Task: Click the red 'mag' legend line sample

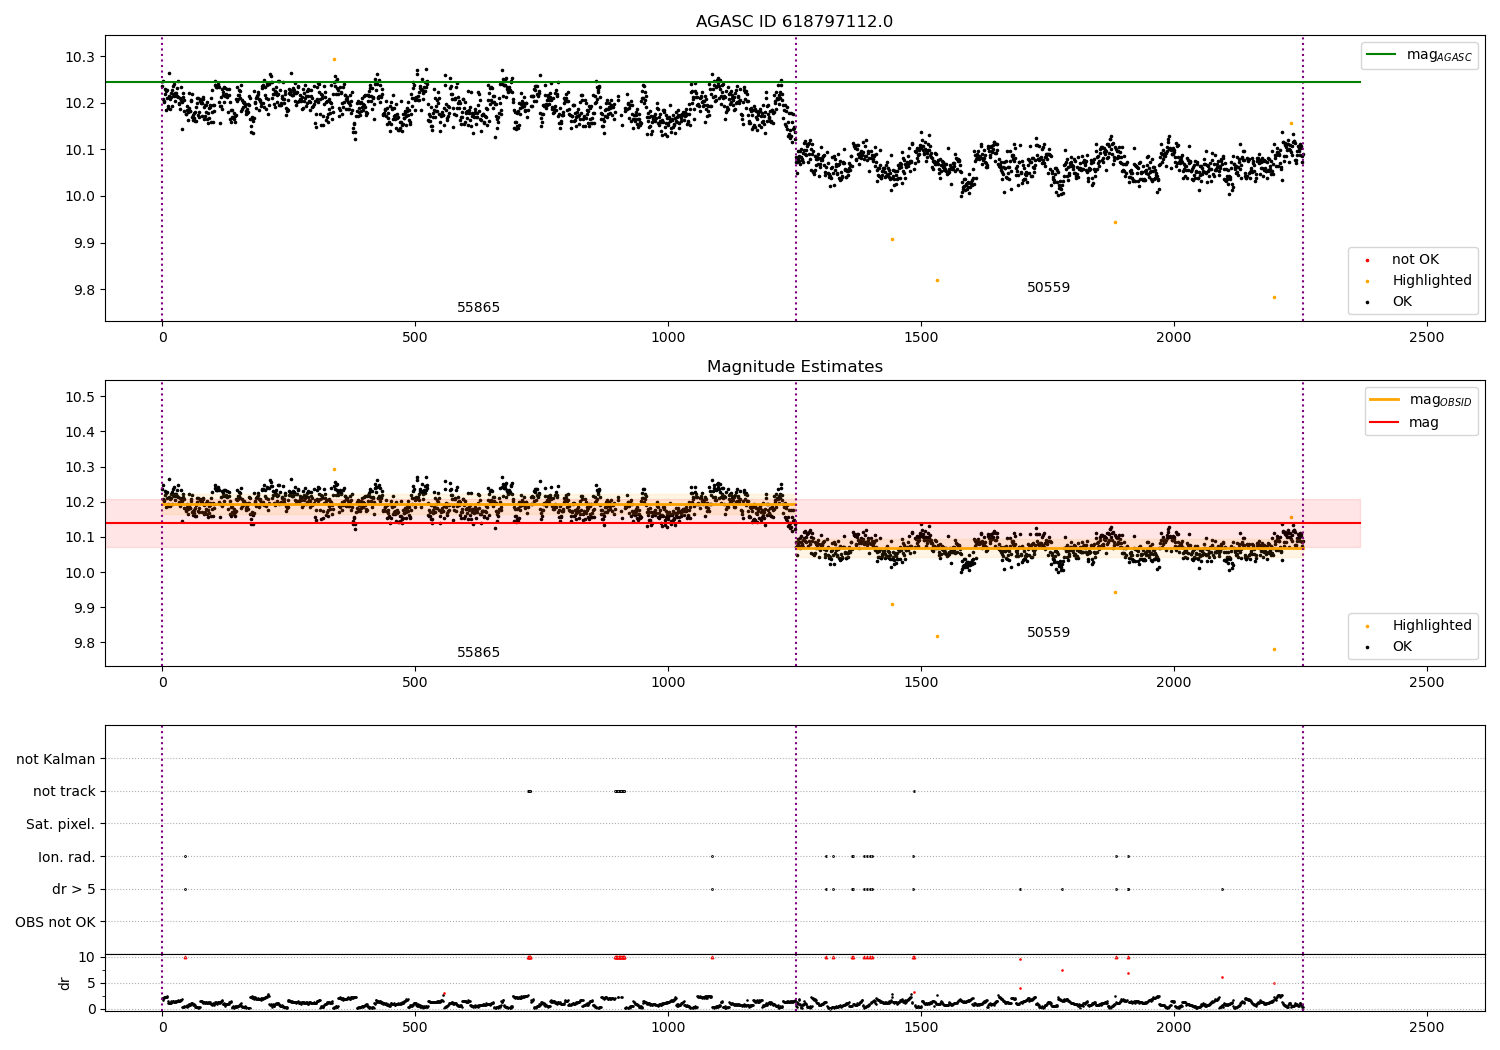Action: 1384,423
